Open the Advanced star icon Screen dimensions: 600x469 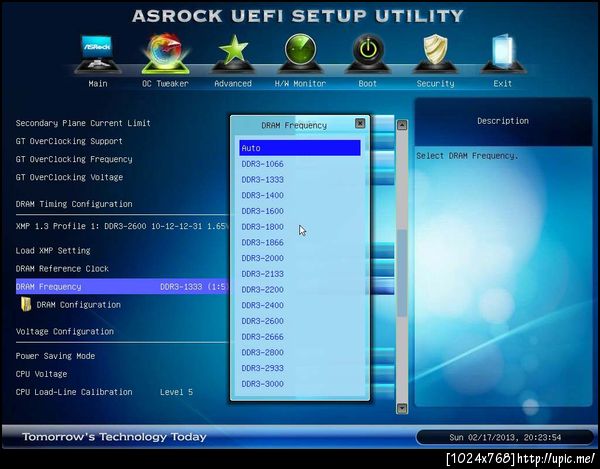coord(233,53)
